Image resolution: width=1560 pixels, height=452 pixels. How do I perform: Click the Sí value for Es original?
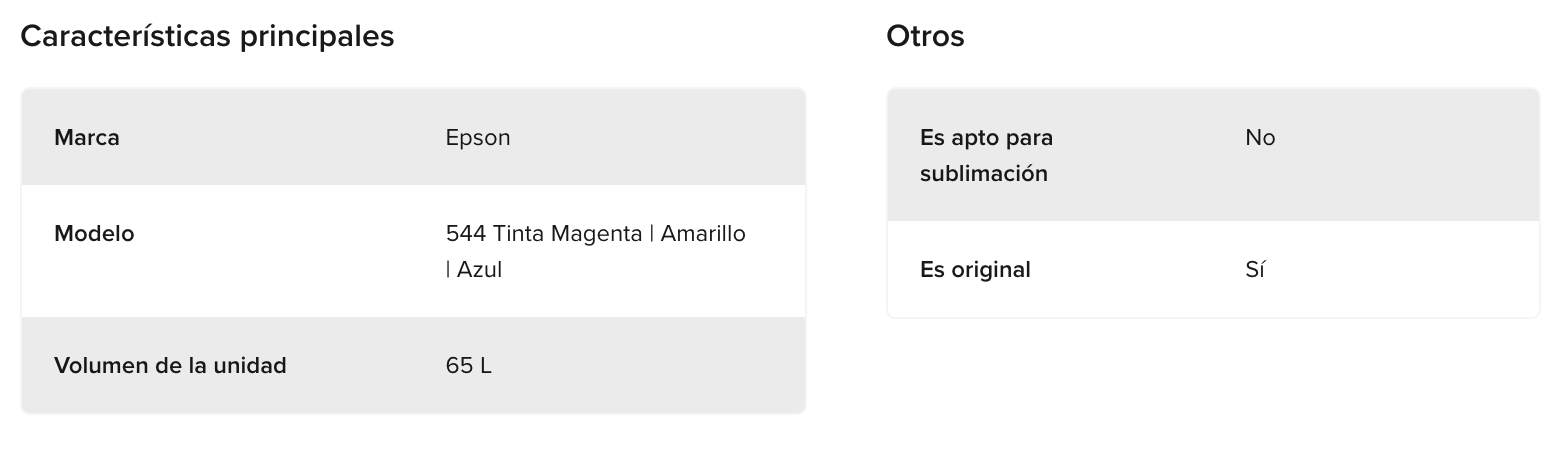click(x=1256, y=269)
